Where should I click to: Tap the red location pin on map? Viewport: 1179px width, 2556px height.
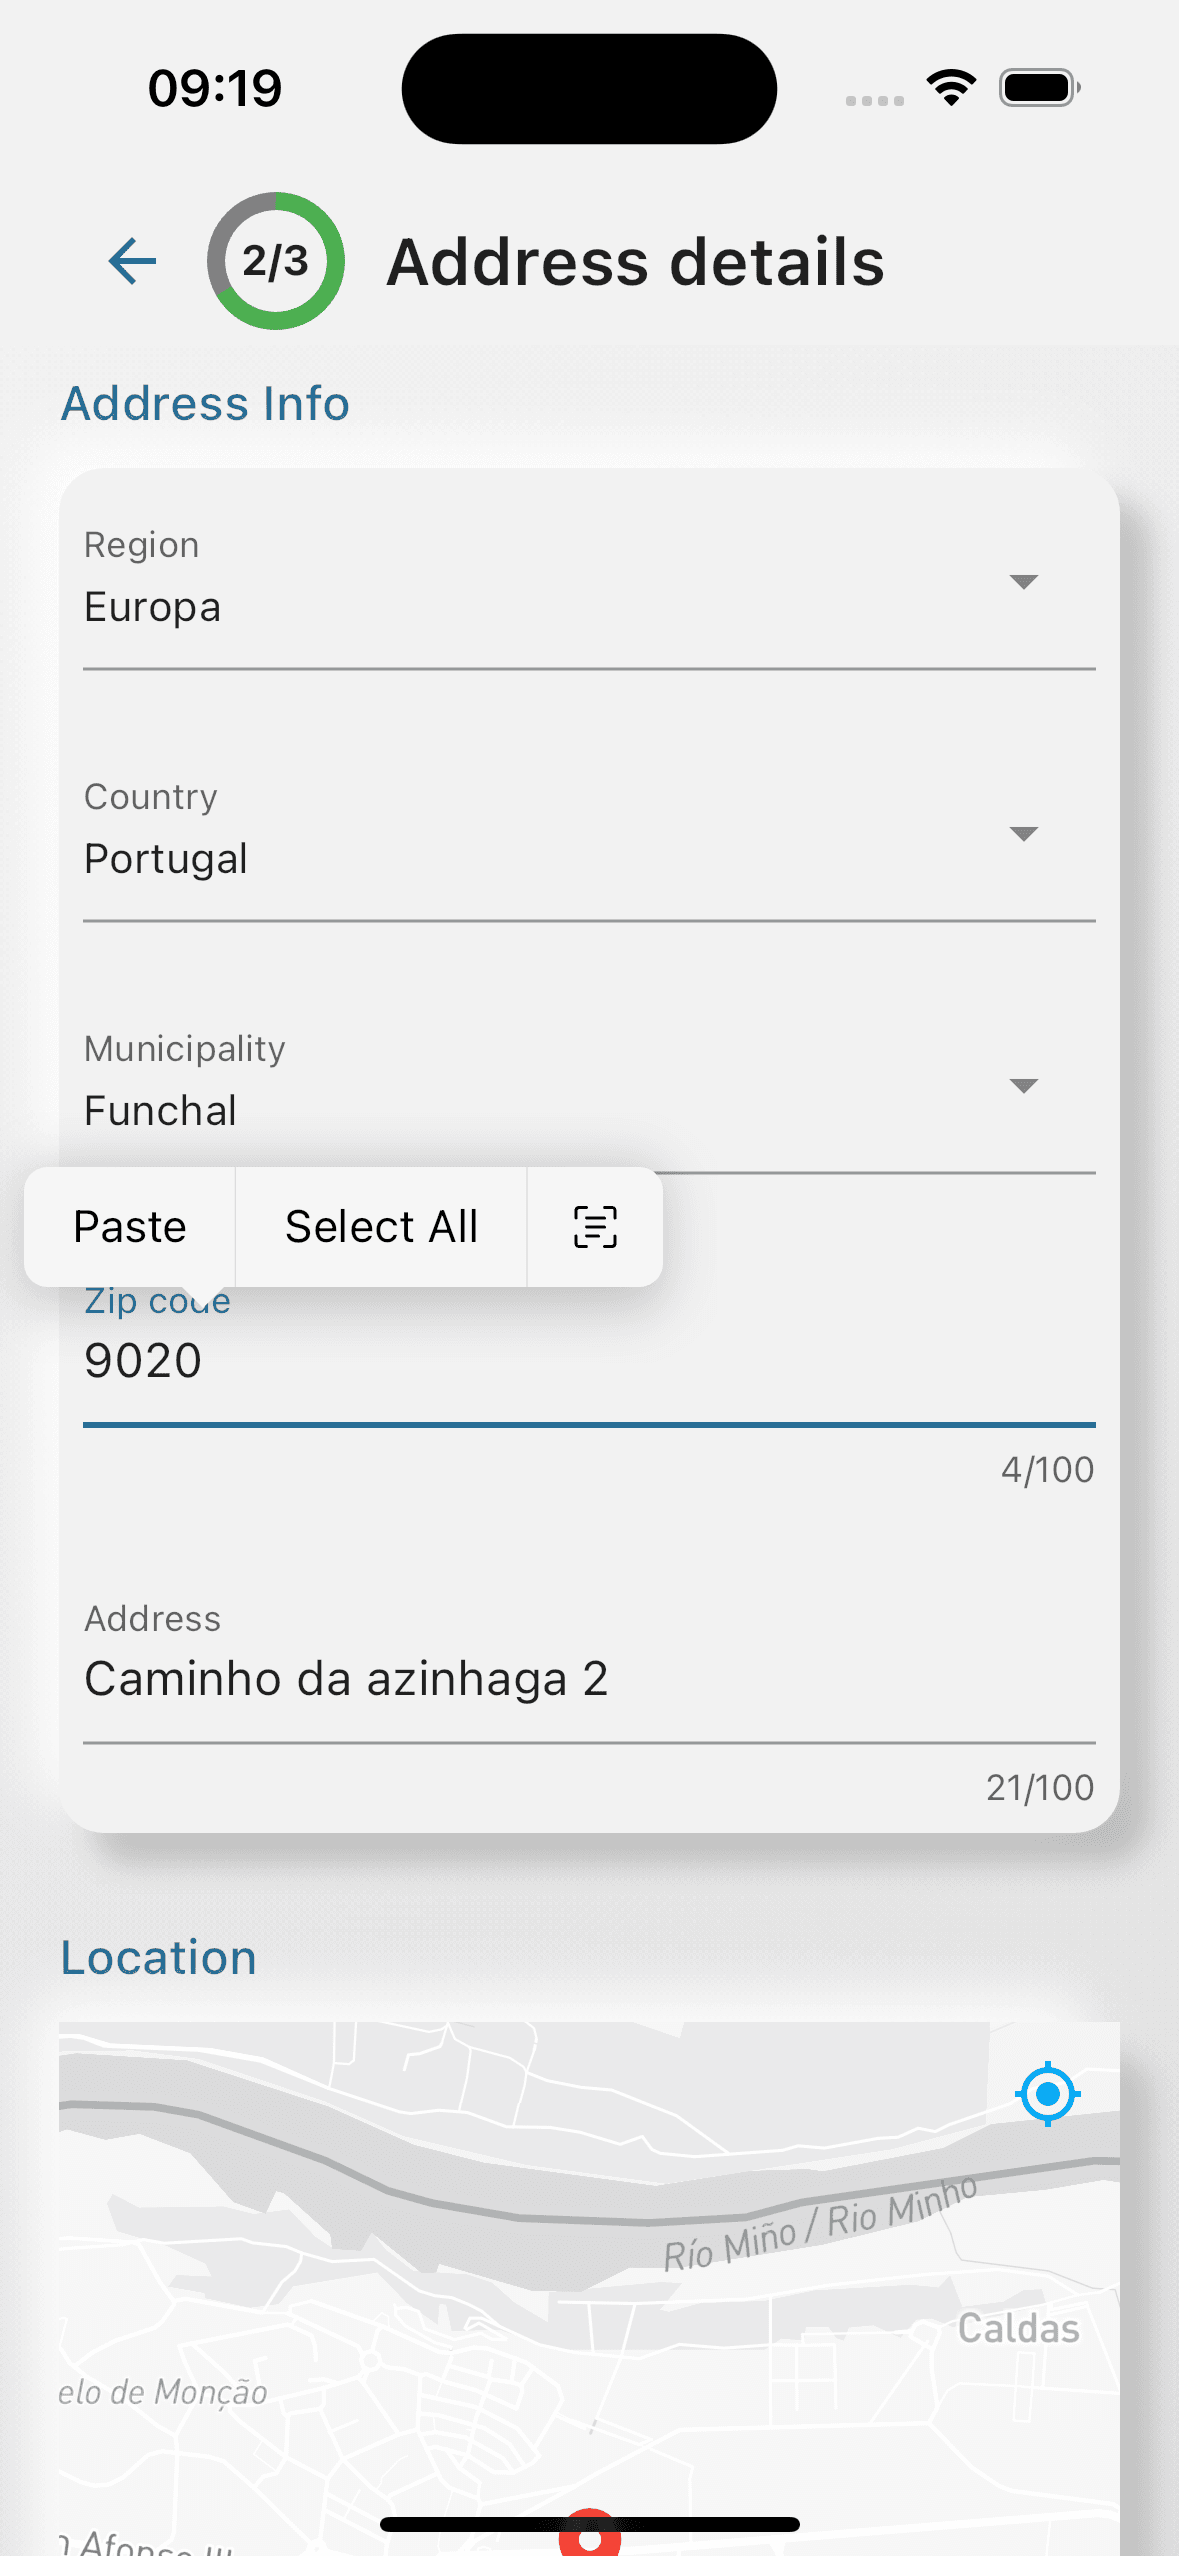(x=589, y=2535)
